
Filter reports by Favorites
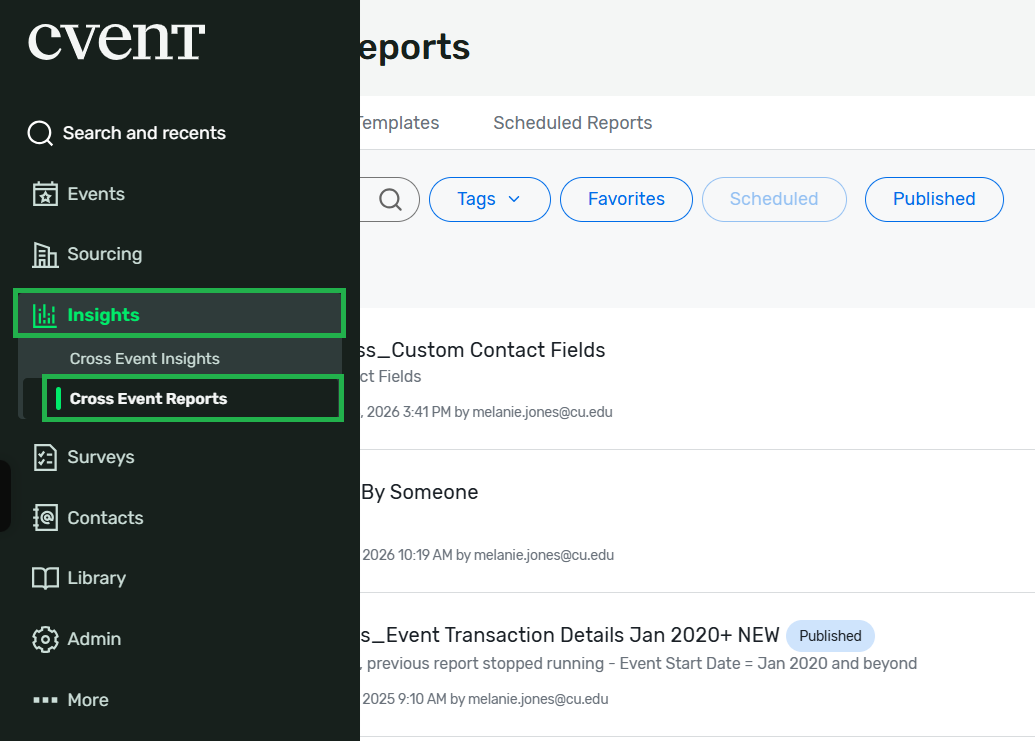[626, 199]
